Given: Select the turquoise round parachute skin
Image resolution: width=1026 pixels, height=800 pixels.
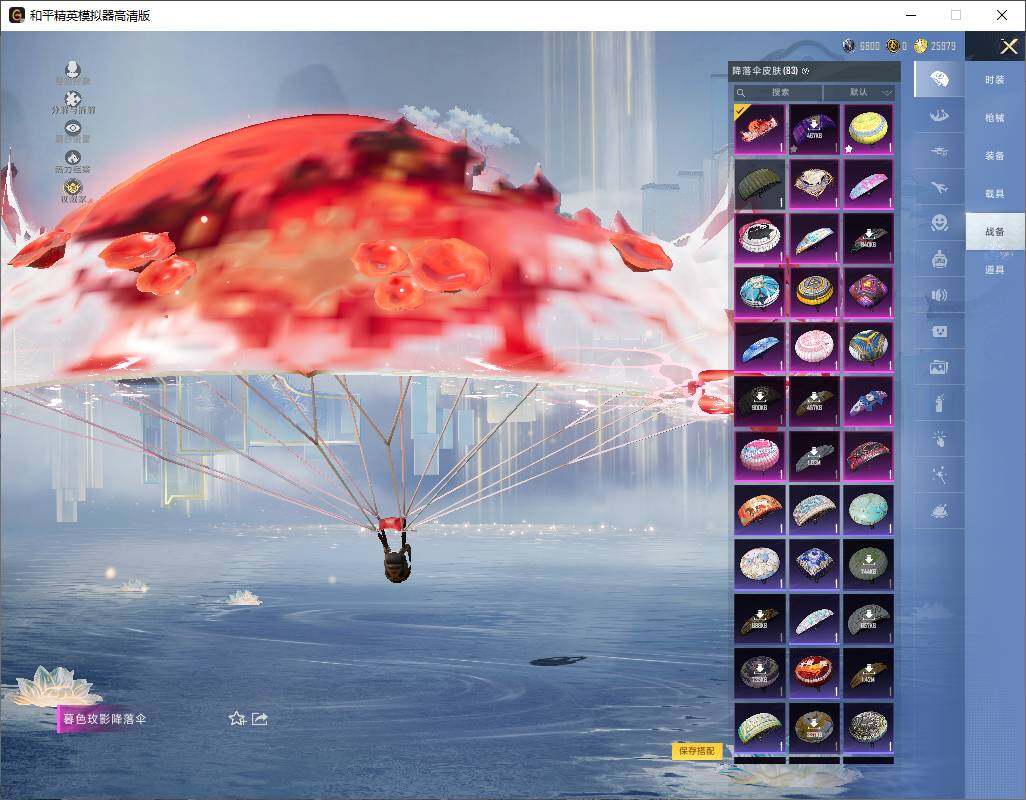Looking at the screenshot, I should pos(868,510).
